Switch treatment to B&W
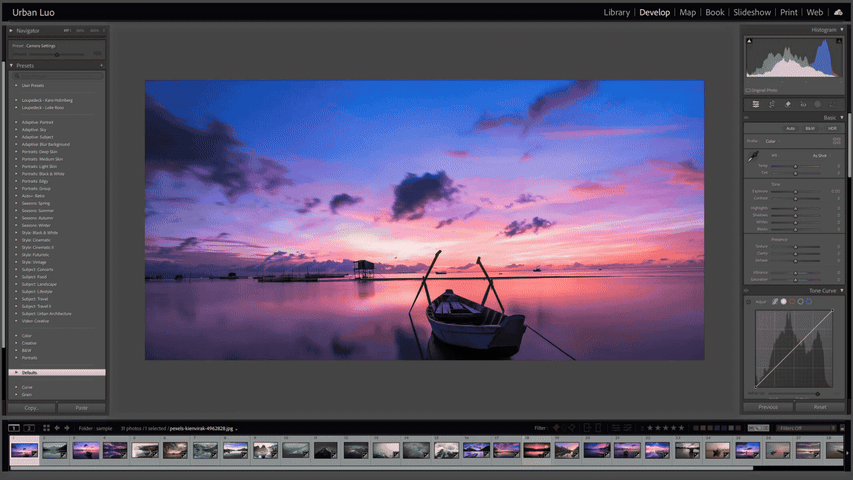 coord(810,128)
